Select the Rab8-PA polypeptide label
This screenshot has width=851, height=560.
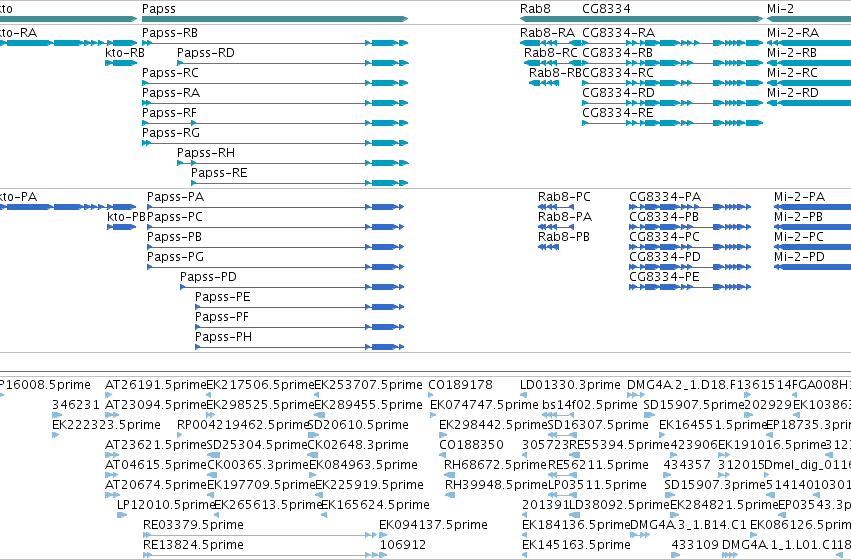pos(565,217)
